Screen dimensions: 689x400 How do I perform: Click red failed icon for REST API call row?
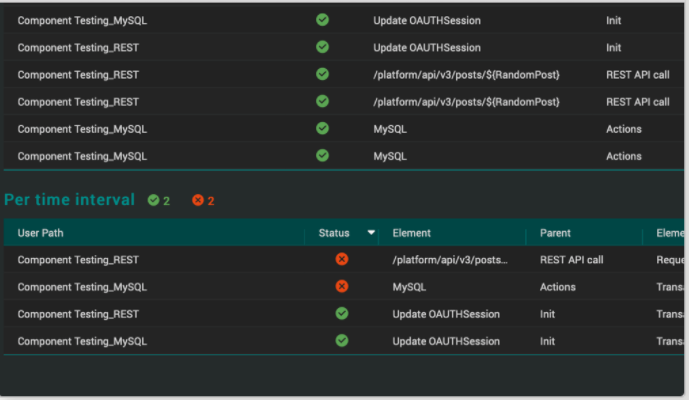(x=342, y=259)
